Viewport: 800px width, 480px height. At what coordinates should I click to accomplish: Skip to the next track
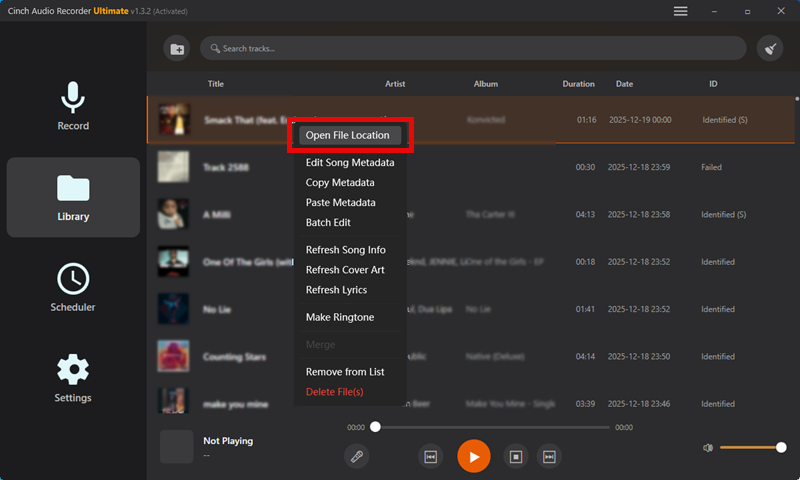[x=549, y=456]
